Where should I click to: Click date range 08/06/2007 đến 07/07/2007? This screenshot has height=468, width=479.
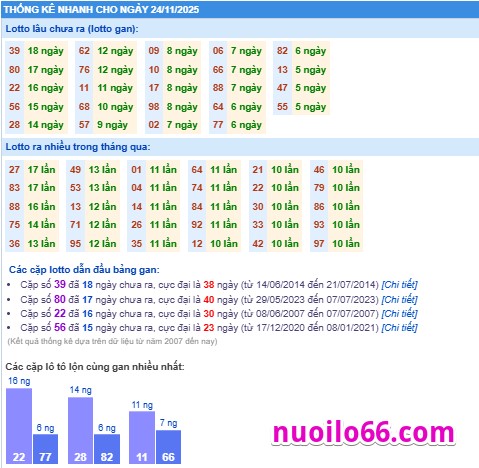coord(316,314)
